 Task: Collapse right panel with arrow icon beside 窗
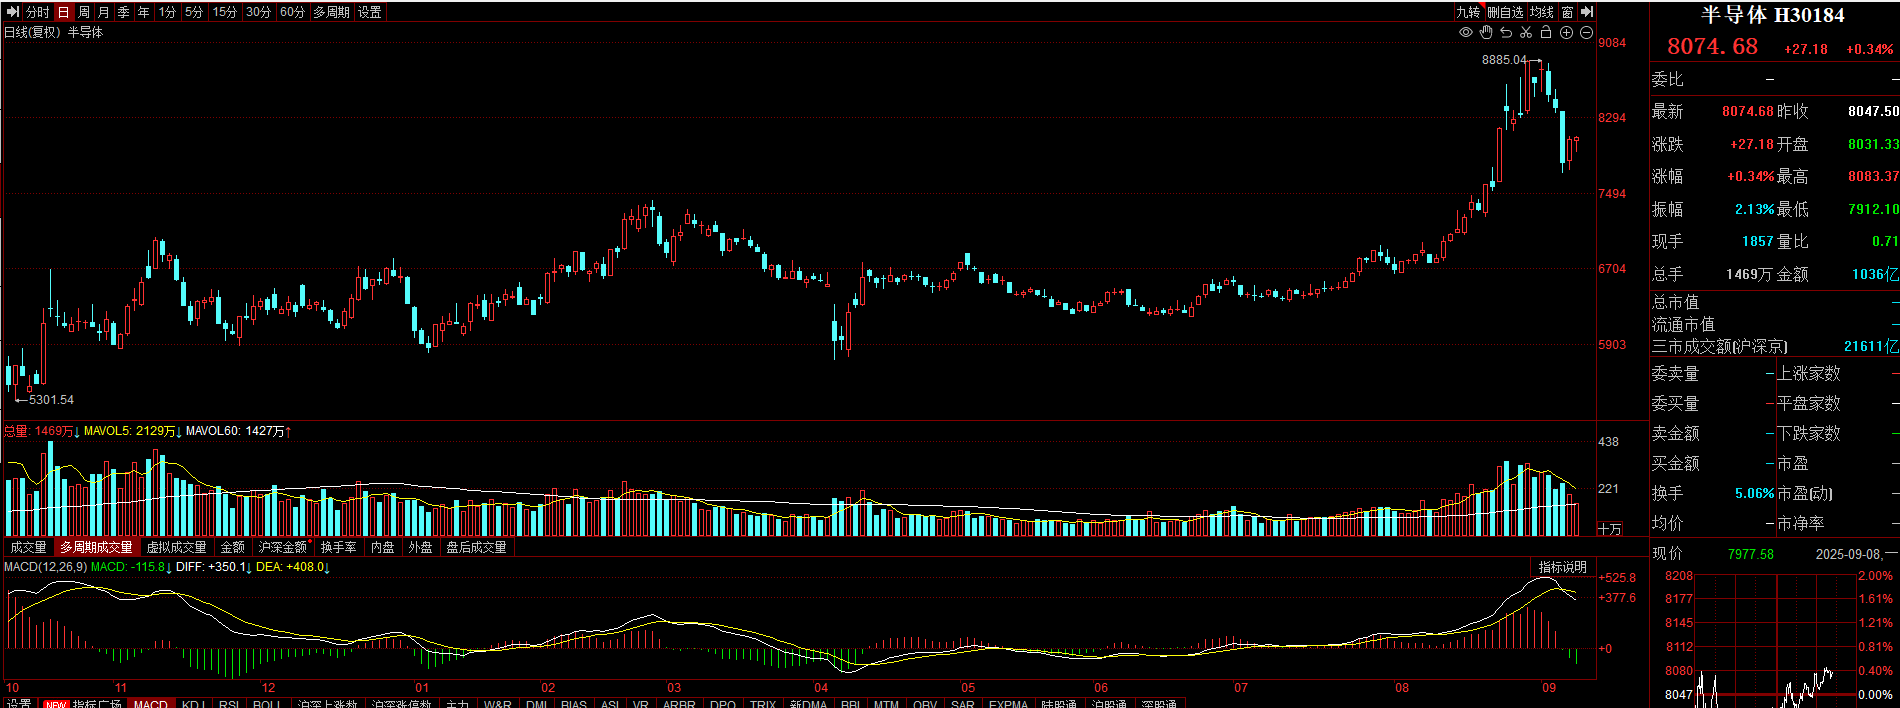pyautogui.click(x=1586, y=12)
